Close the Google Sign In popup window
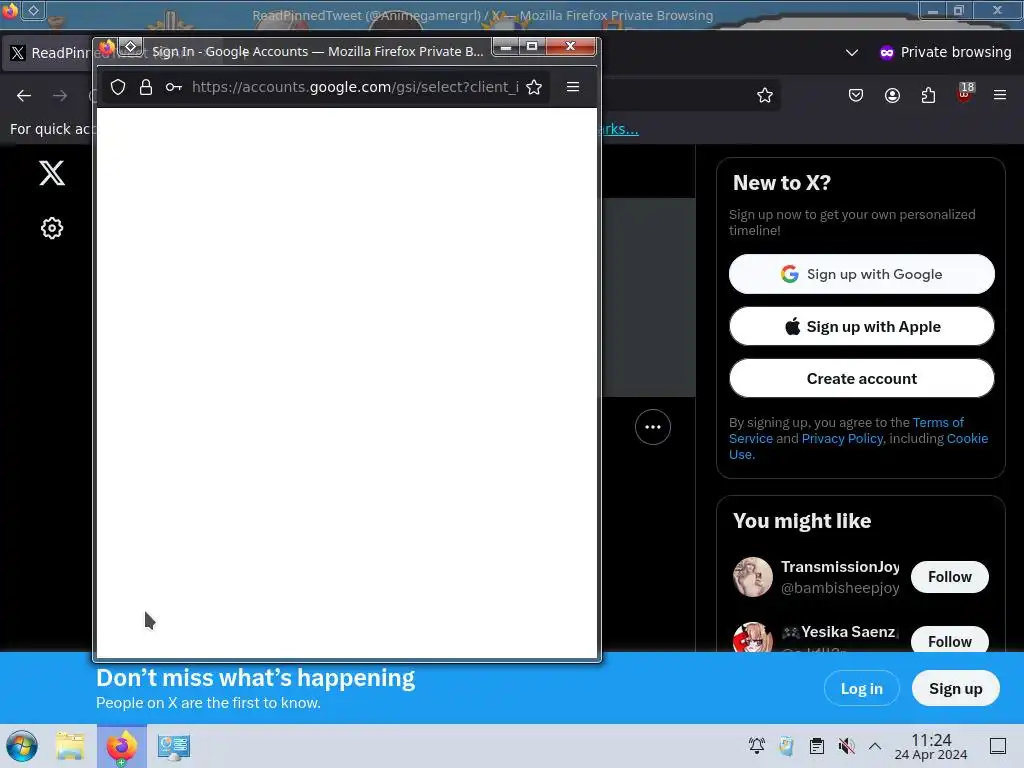The width and height of the screenshot is (1024, 768). [x=570, y=46]
